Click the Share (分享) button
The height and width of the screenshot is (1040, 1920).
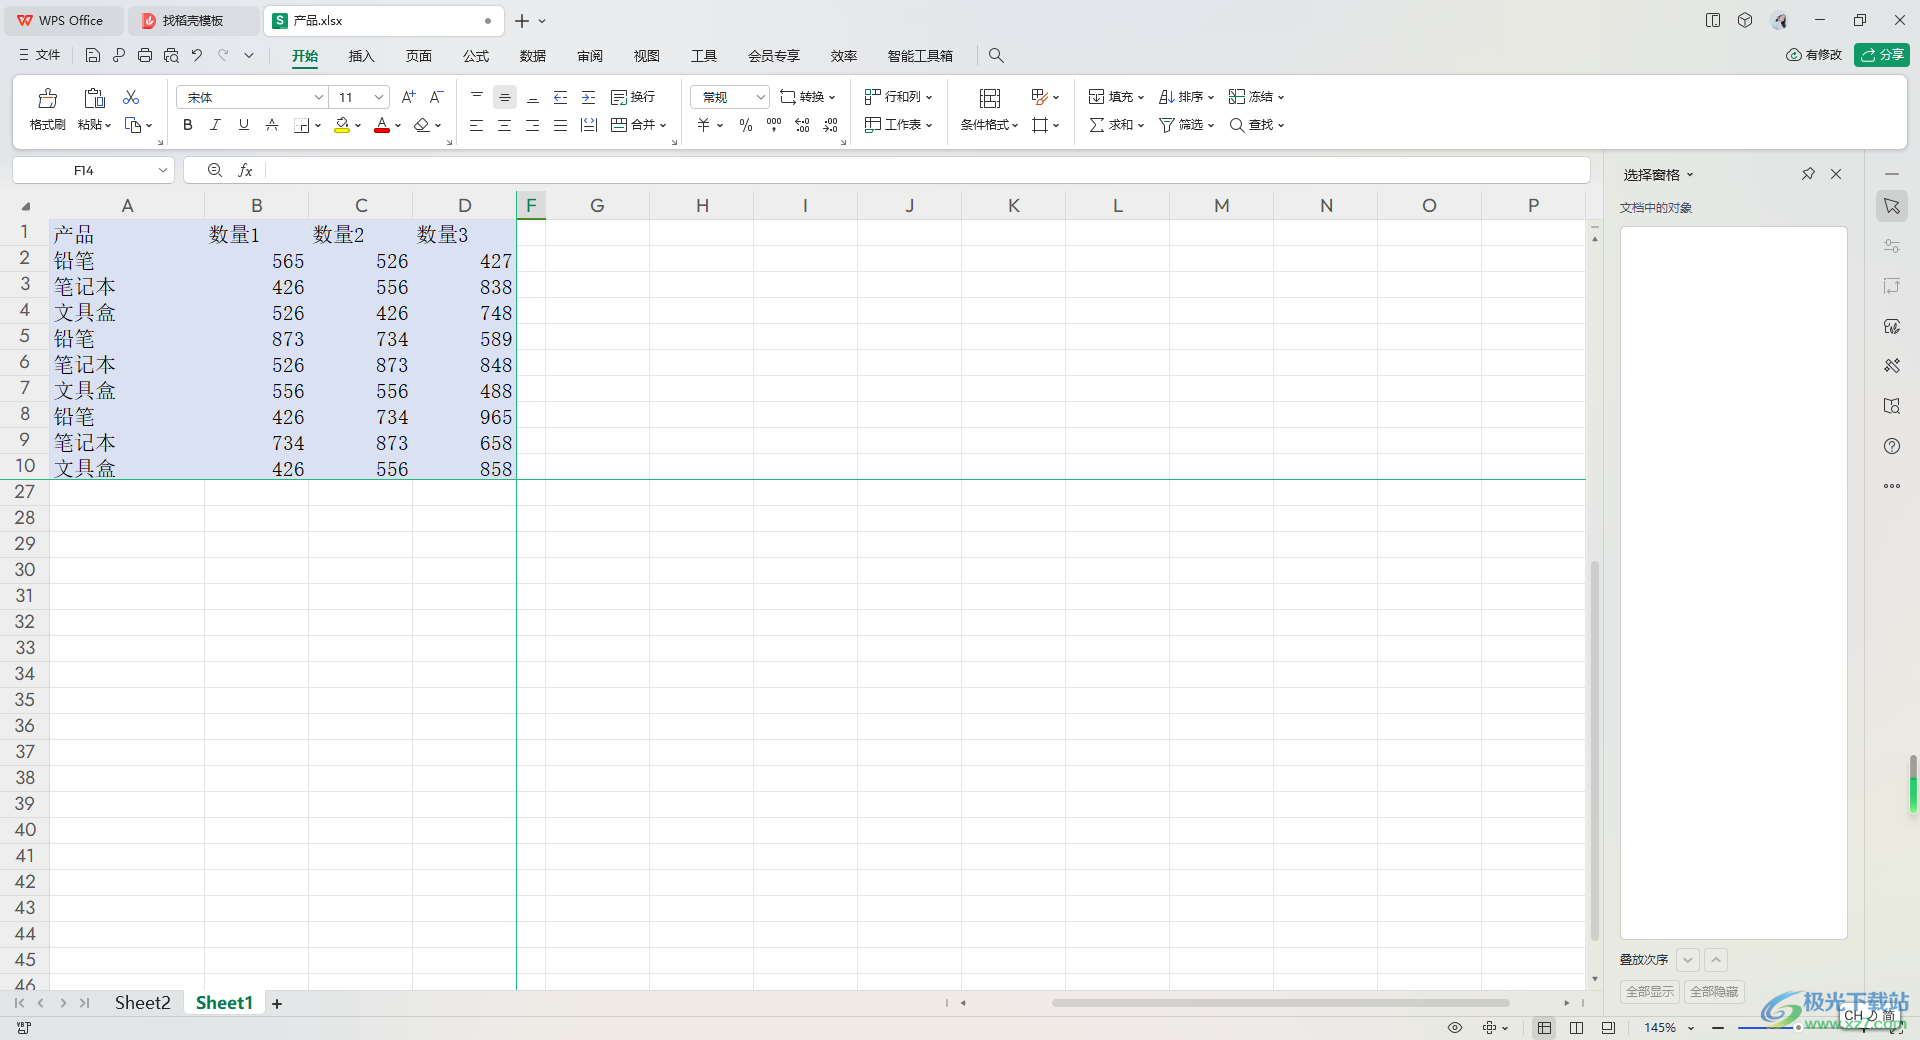pyautogui.click(x=1882, y=55)
